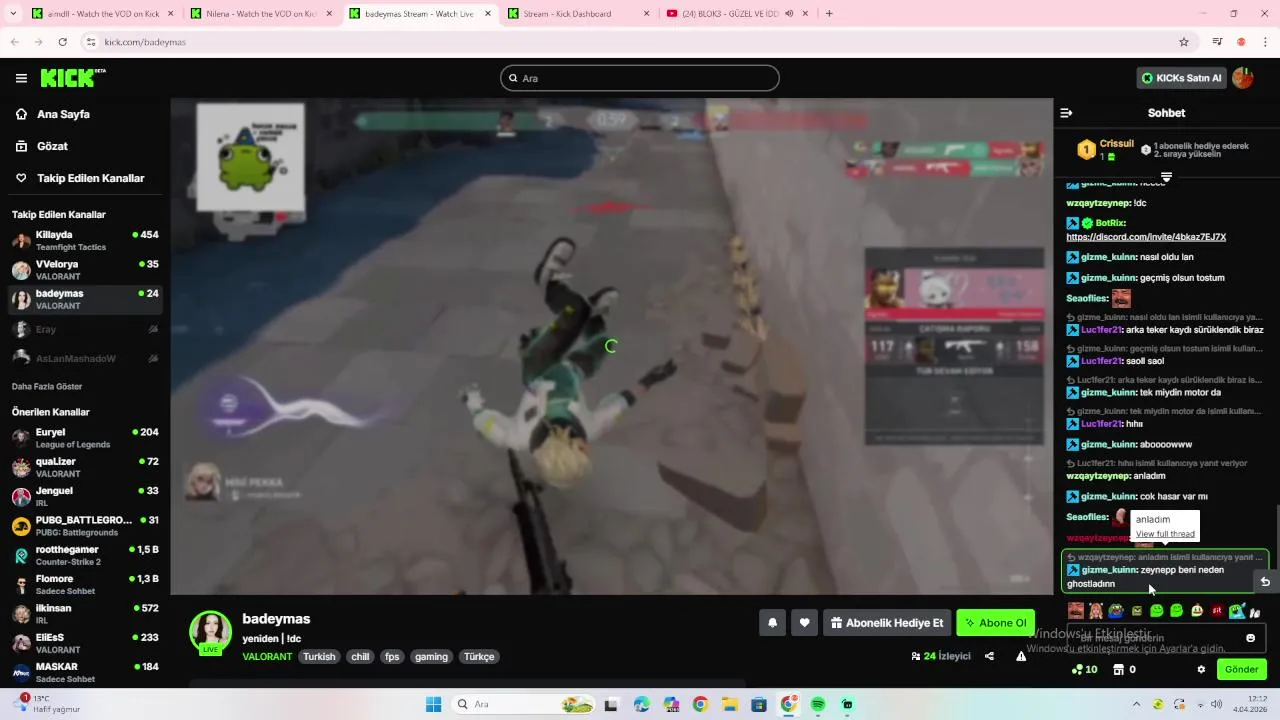Open the KICKs balance showing 10
The width and height of the screenshot is (1280, 720).
1084,669
